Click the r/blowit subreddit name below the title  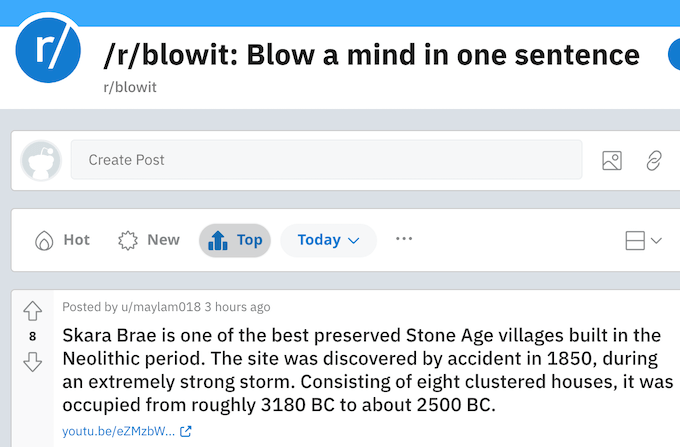[129, 87]
